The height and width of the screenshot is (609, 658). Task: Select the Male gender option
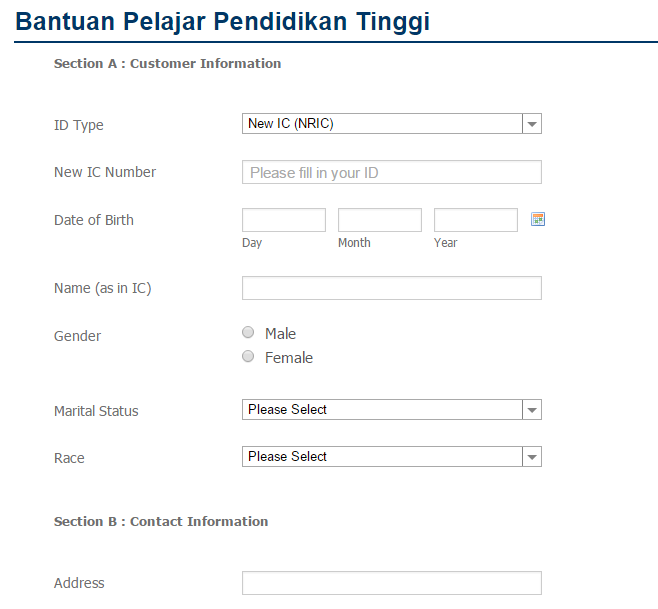(248, 332)
